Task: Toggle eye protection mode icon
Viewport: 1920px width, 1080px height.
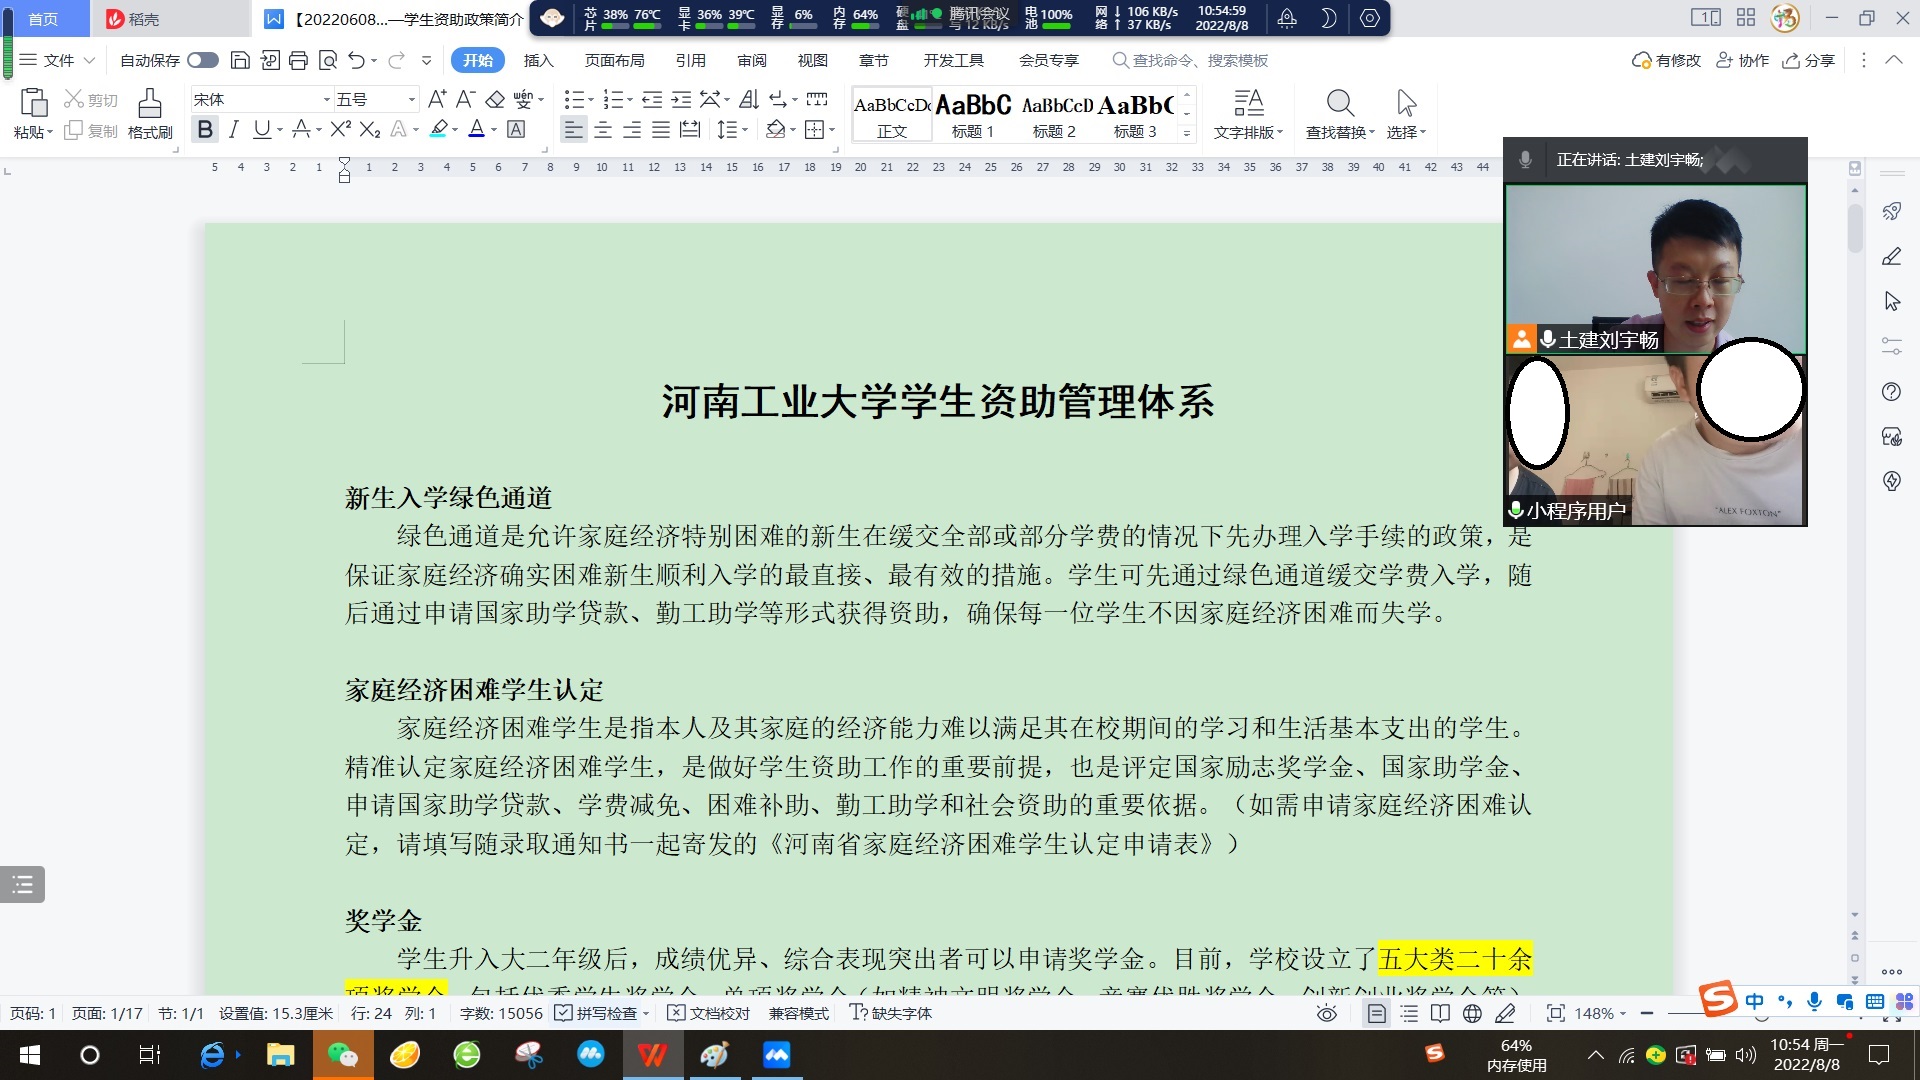Action: click(1327, 1013)
